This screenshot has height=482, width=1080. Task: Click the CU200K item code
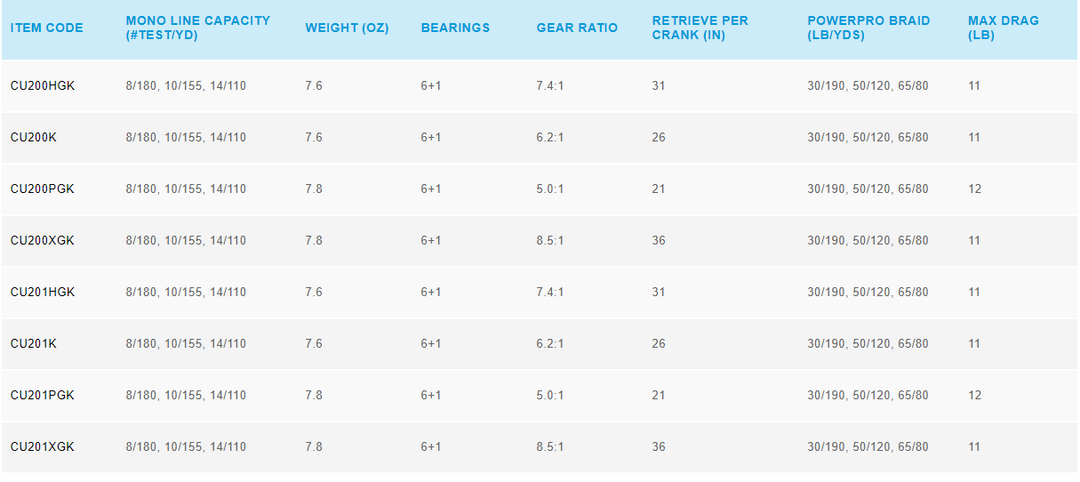(x=34, y=137)
